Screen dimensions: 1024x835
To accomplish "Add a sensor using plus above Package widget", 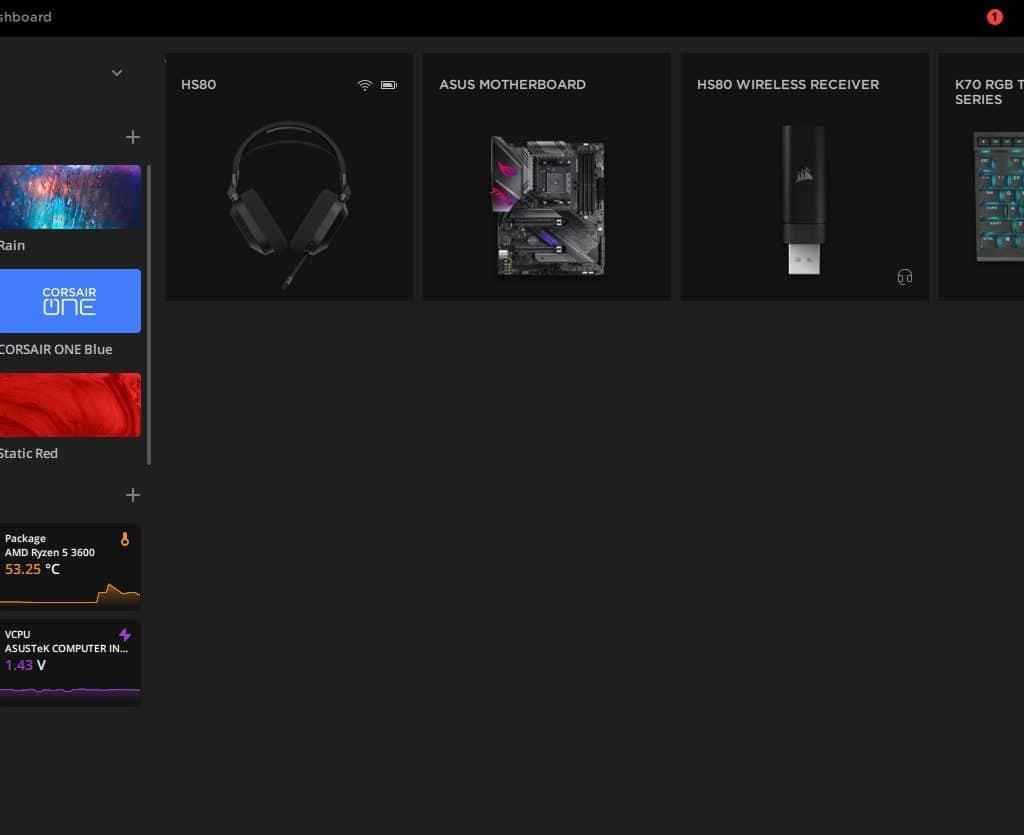I will 133,495.
